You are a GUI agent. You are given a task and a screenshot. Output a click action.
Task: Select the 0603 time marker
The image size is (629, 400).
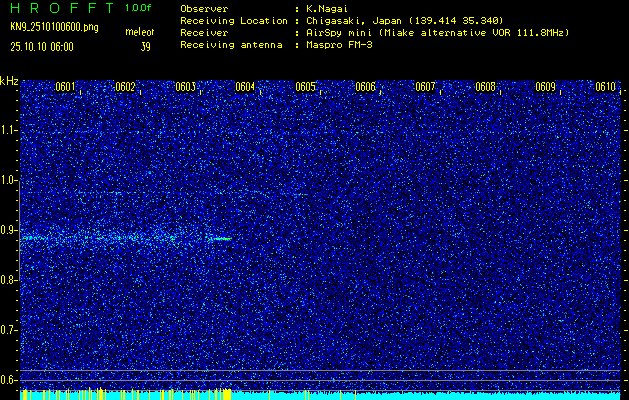point(185,87)
